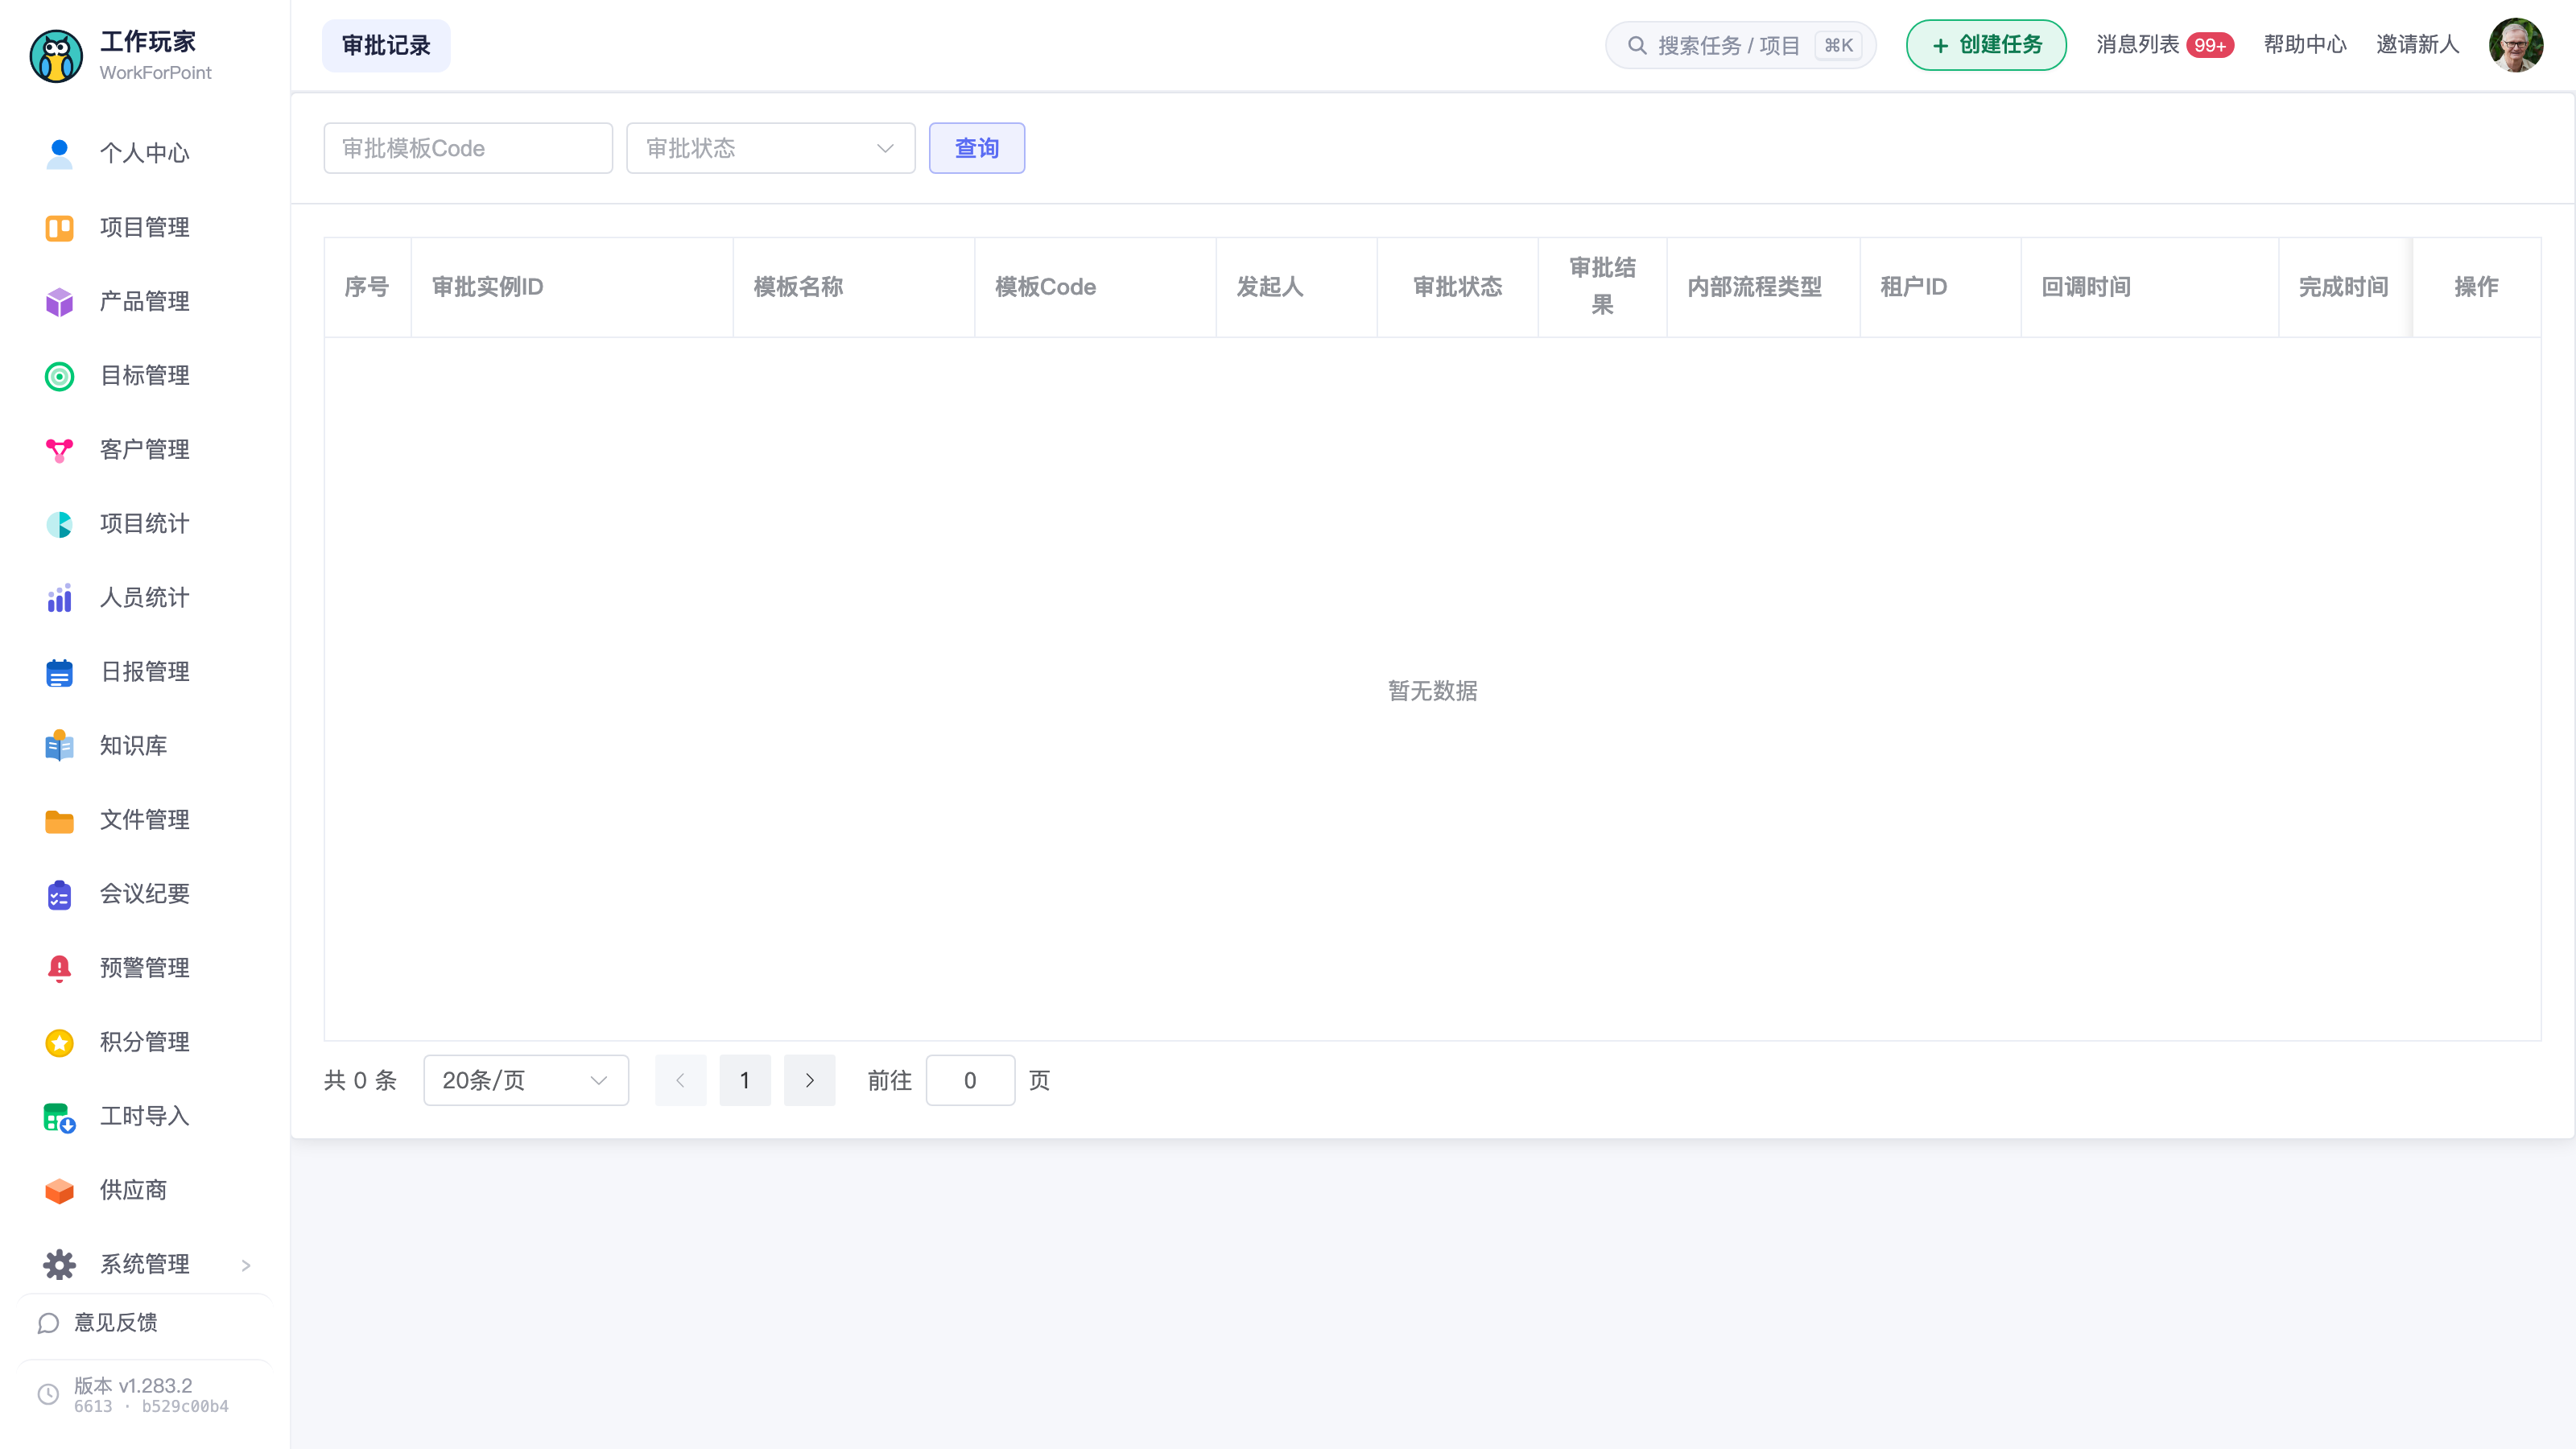Open 预警管理 alarm bell icon
Screen dimensions: 2576x1449
(59, 968)
